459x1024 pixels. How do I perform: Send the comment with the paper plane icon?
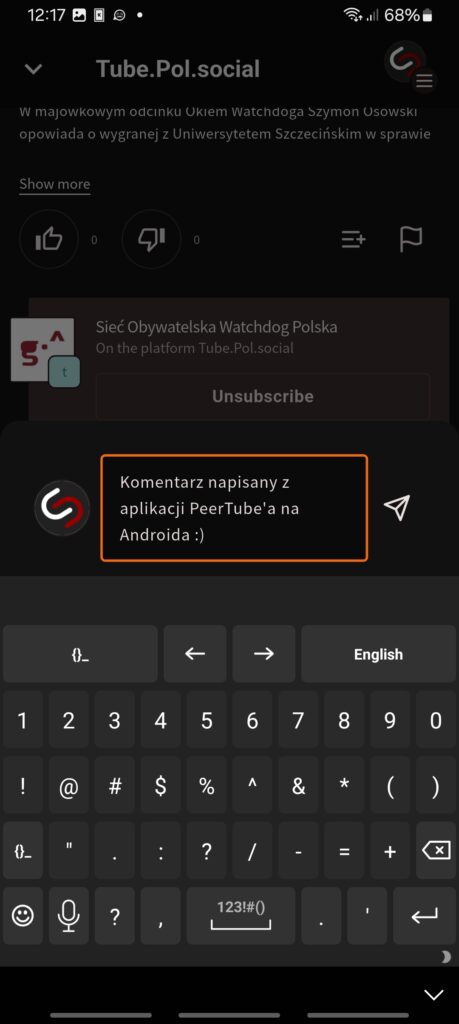pyautogui.click(x=397, y=507)
